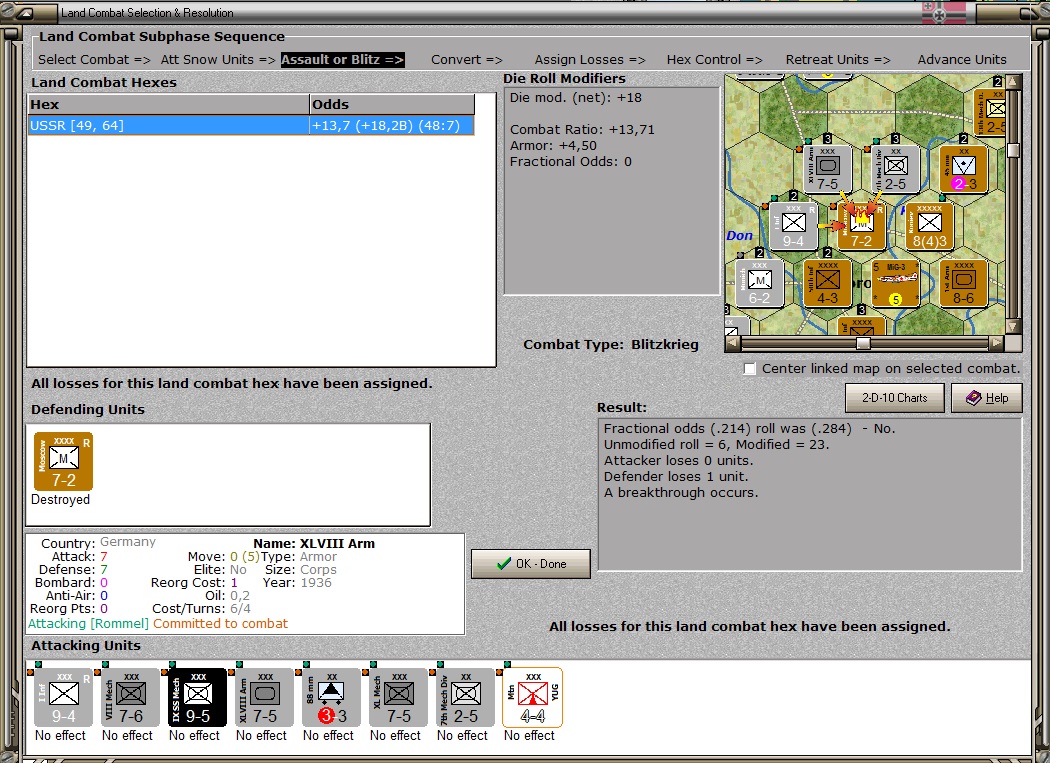1050x763 pixels.
Task: Click XLVIII Arm 7-5 counter on the map
Action: click(828, 169)
